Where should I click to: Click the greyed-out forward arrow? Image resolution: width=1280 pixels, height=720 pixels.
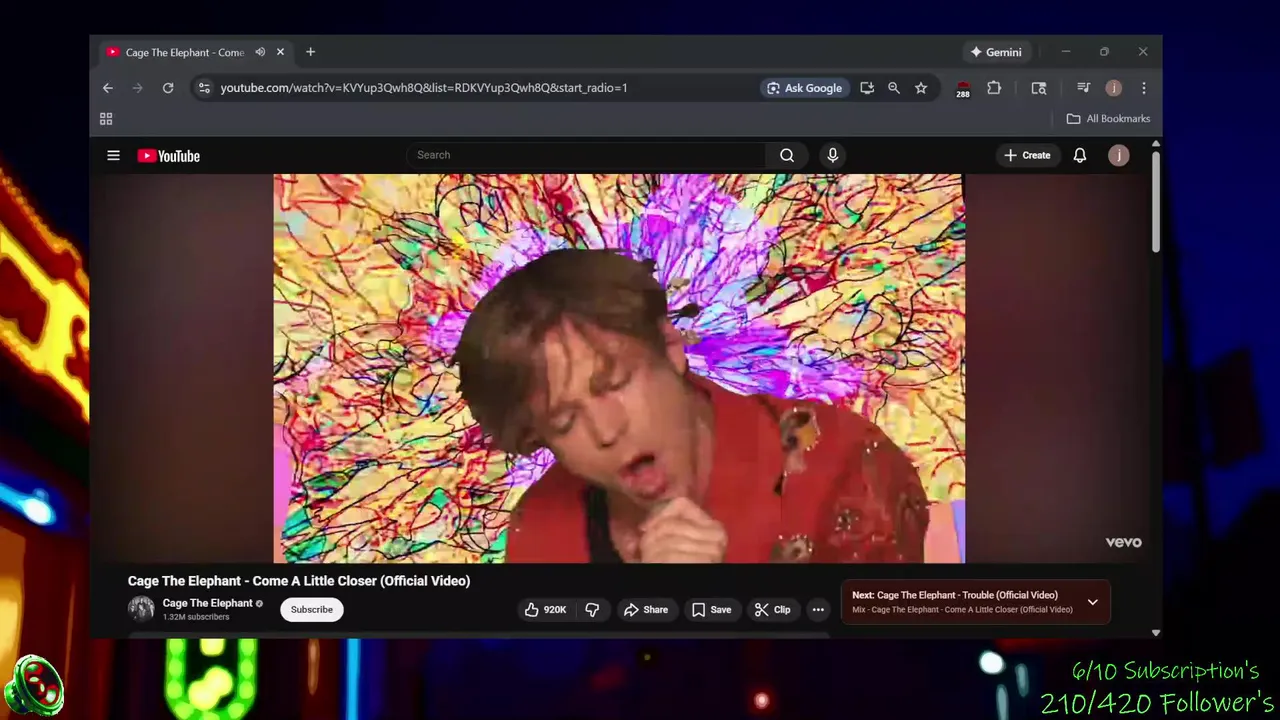138,88
